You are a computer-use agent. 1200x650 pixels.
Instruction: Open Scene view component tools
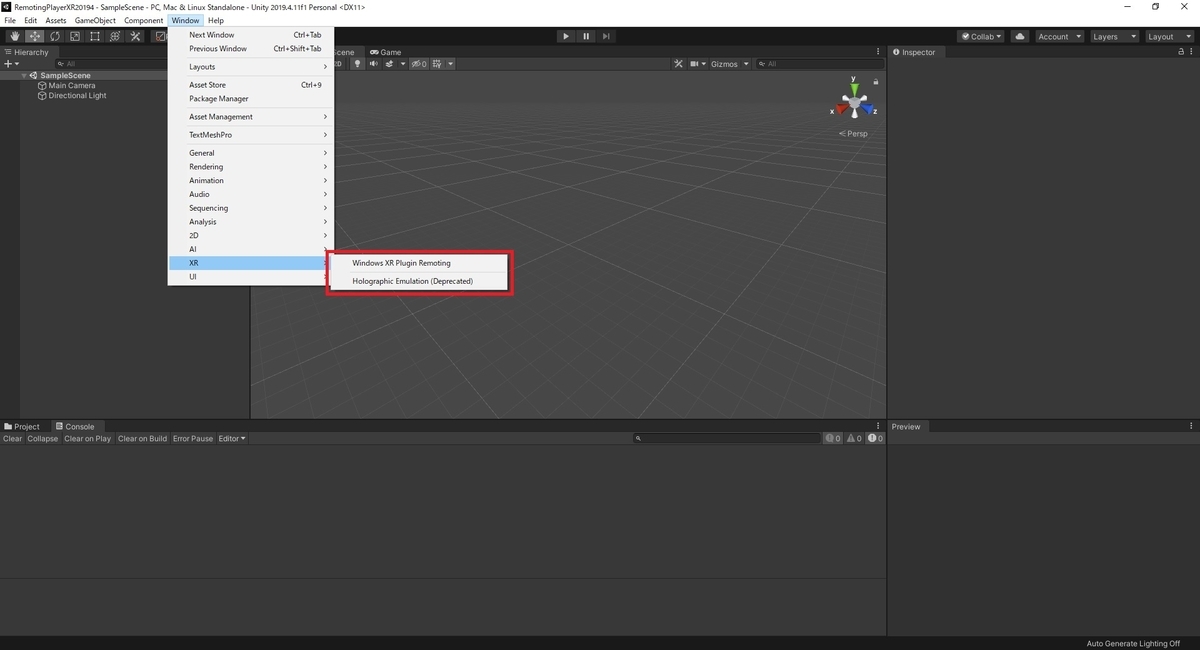click(x=678, y=64)
